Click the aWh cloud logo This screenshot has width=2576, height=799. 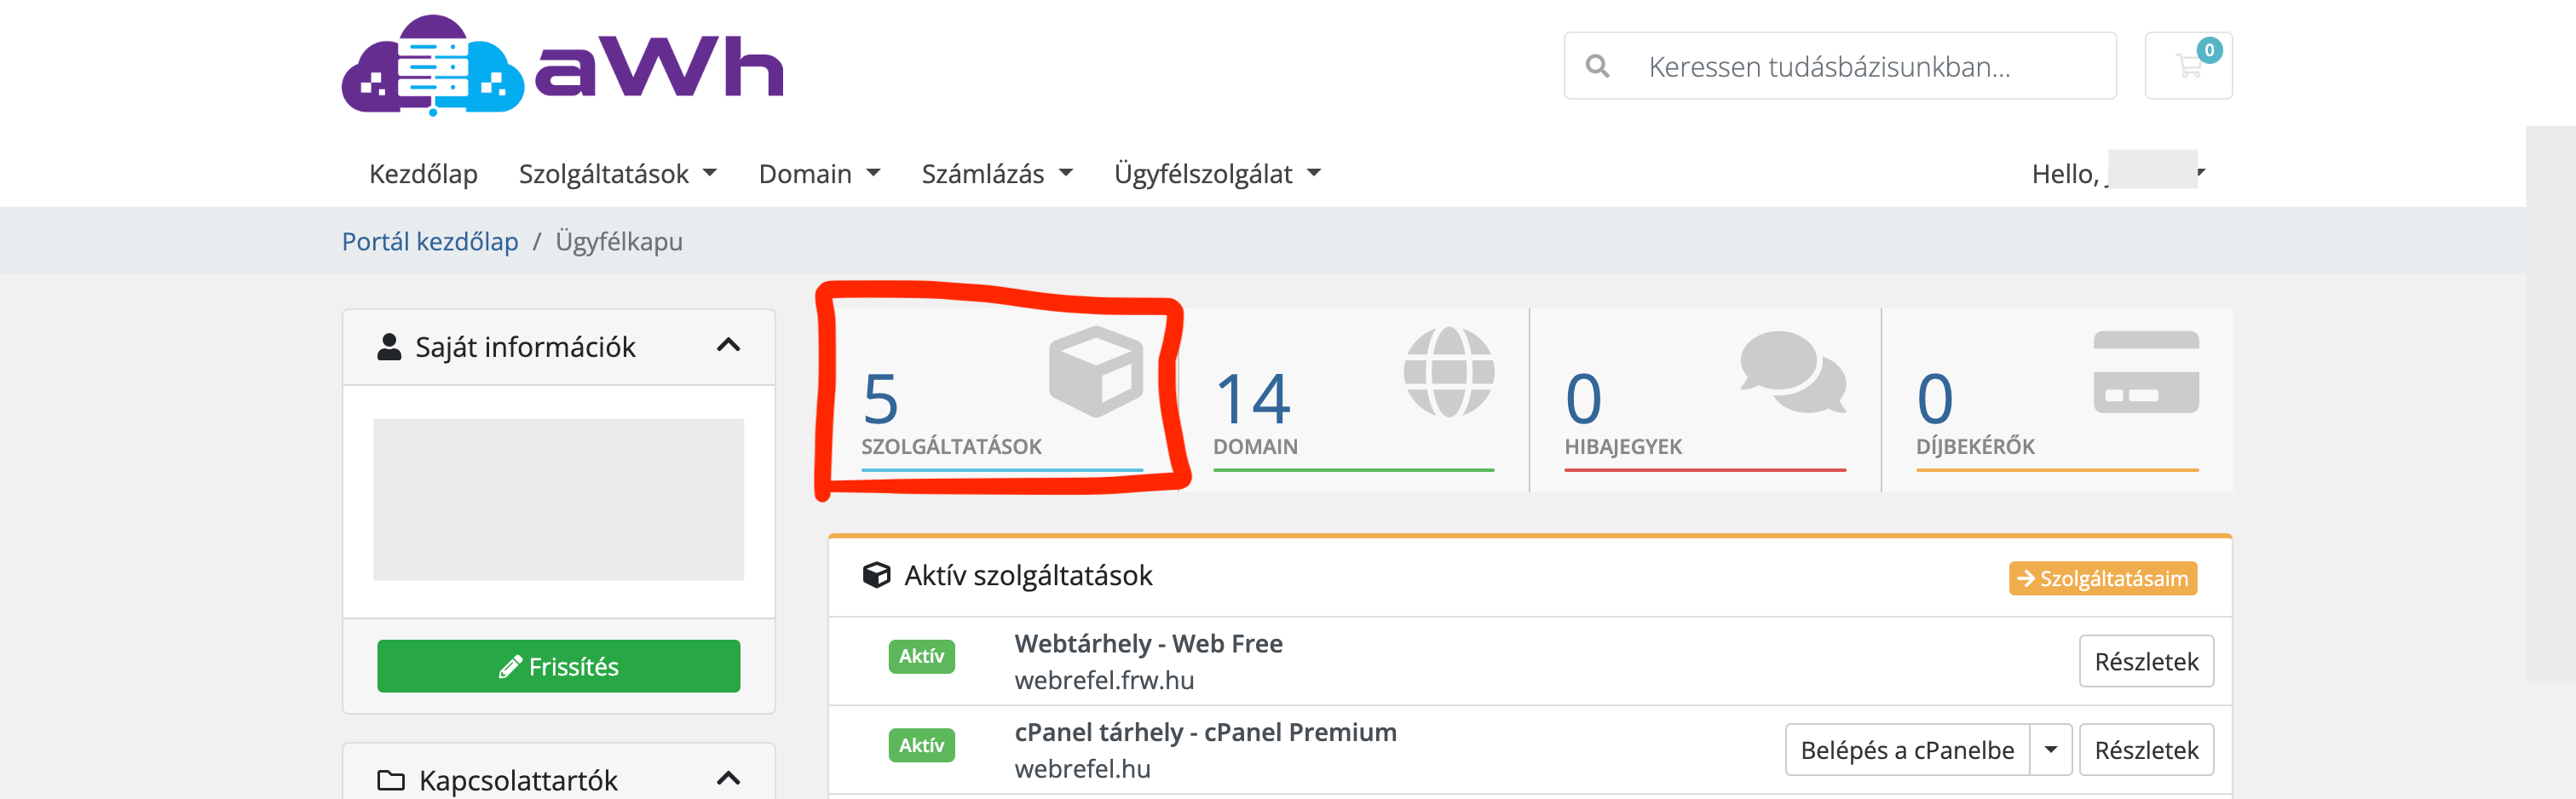(562, 65)
